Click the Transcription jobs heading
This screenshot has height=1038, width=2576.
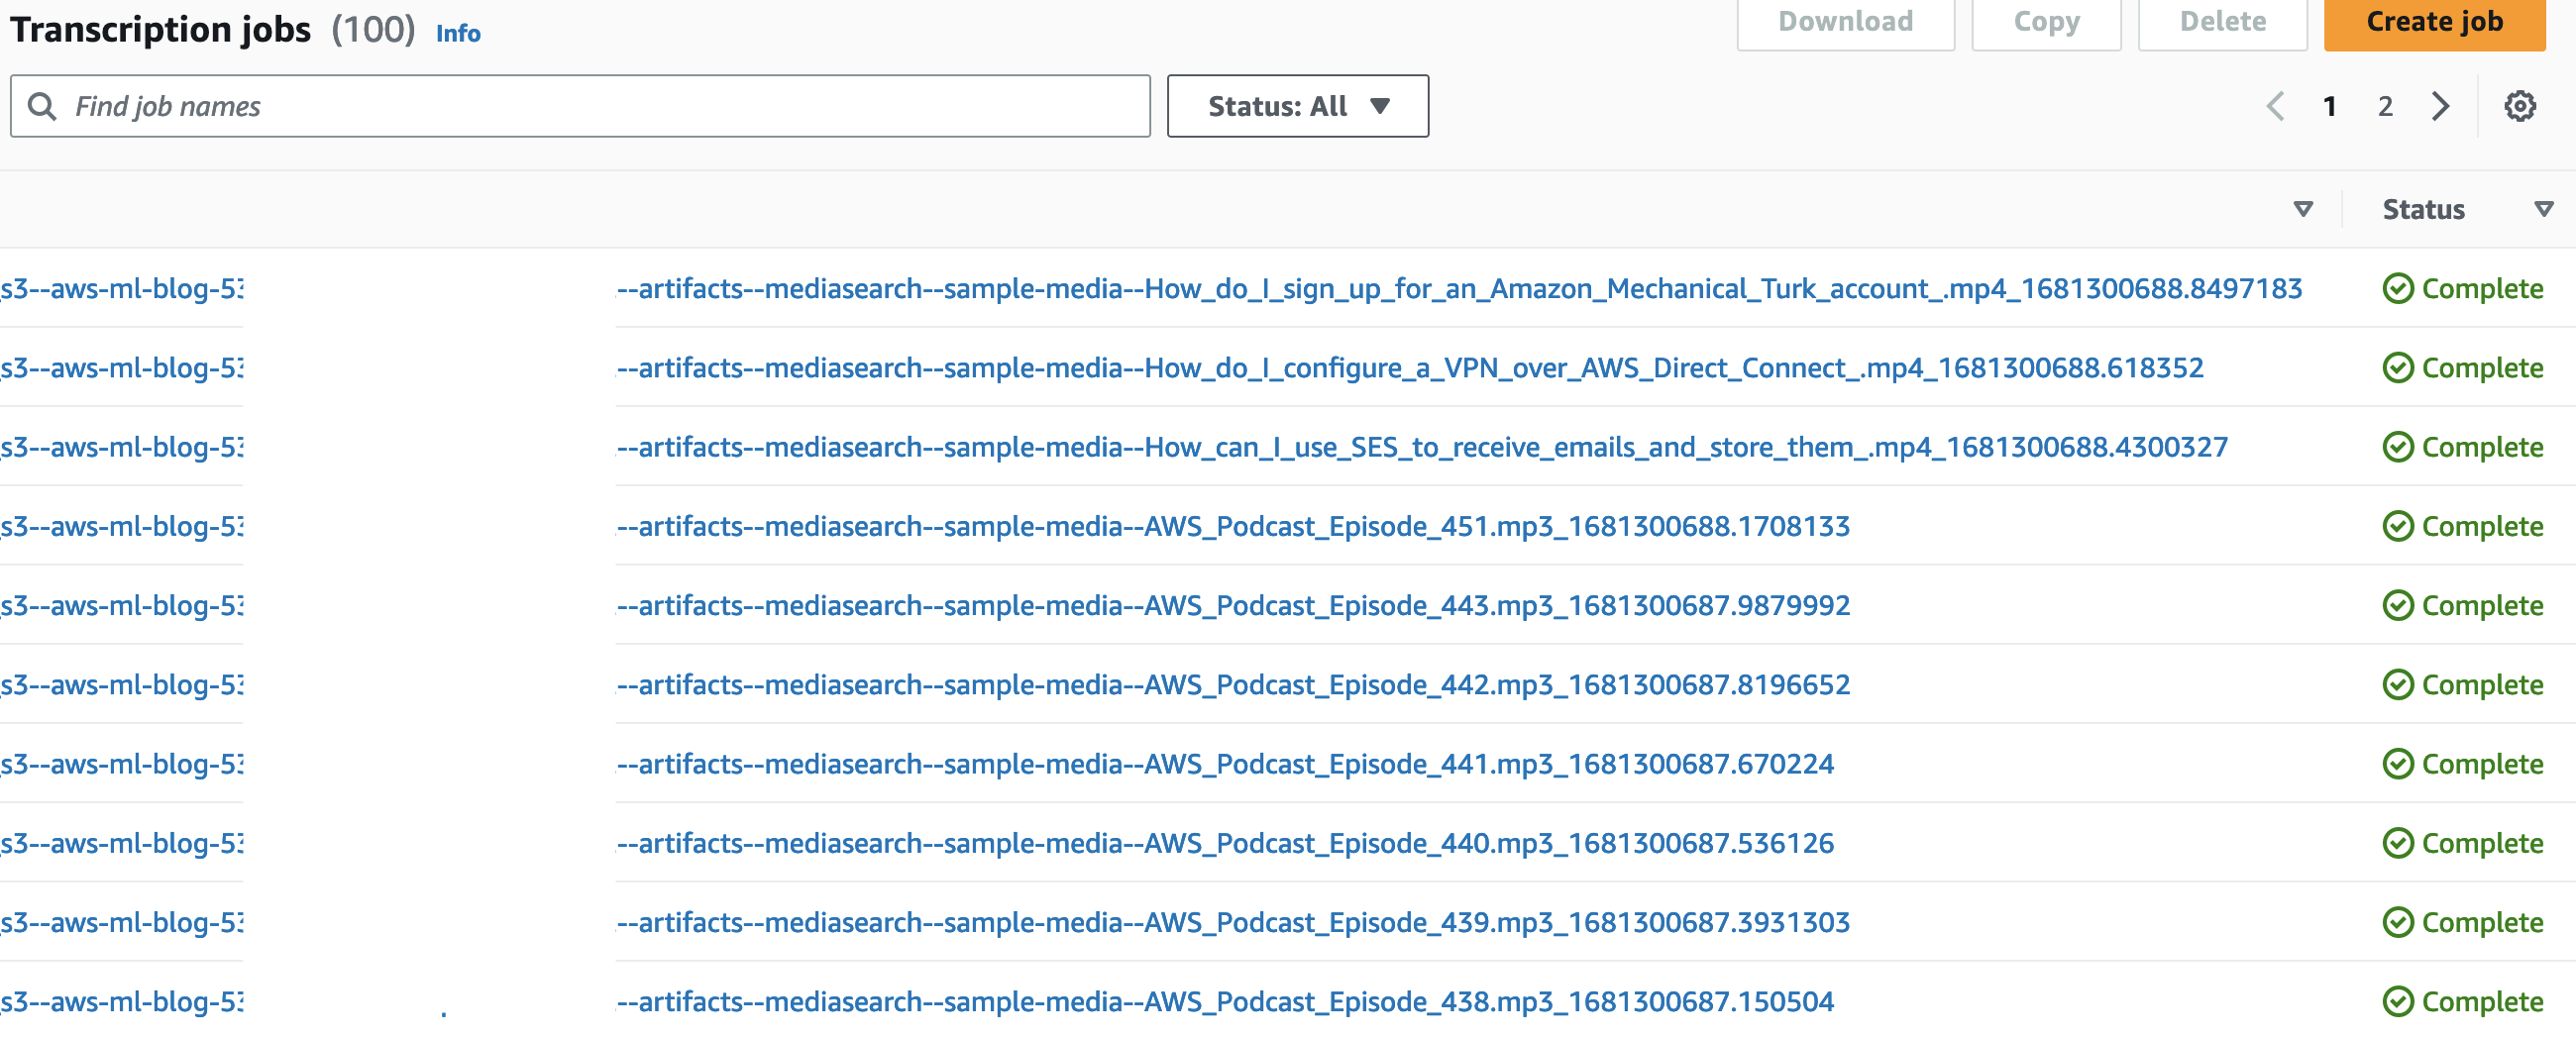(x=161, y=30)
